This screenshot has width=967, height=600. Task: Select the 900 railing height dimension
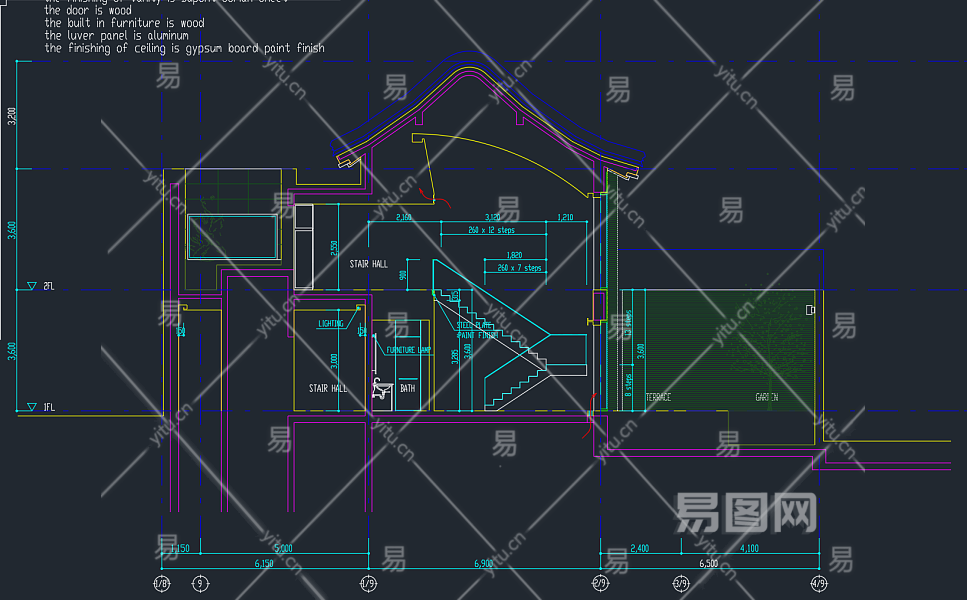(x=403, y=275)
